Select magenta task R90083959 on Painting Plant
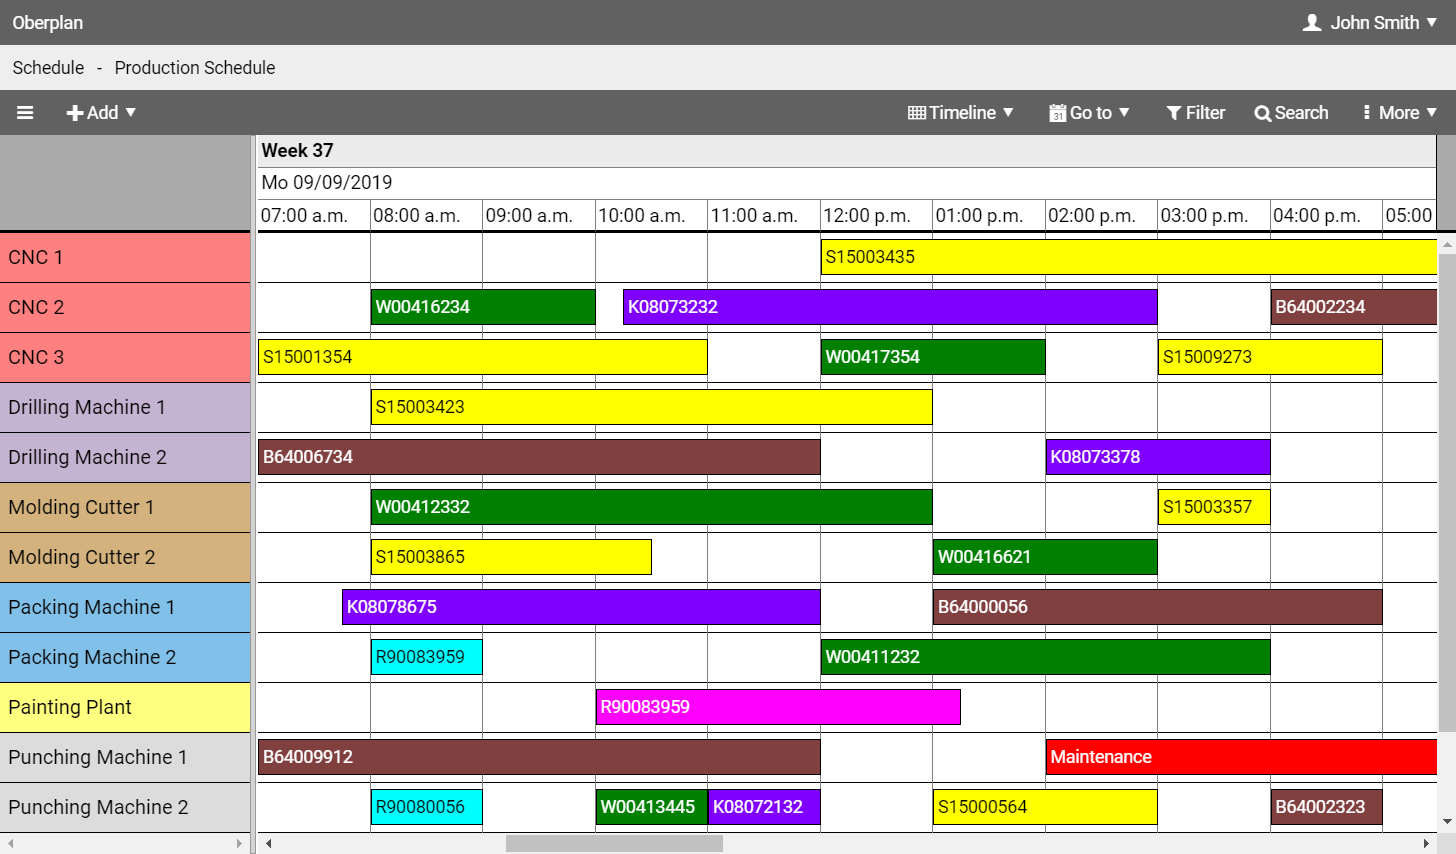1456x854 pixels. click(778, 707)
